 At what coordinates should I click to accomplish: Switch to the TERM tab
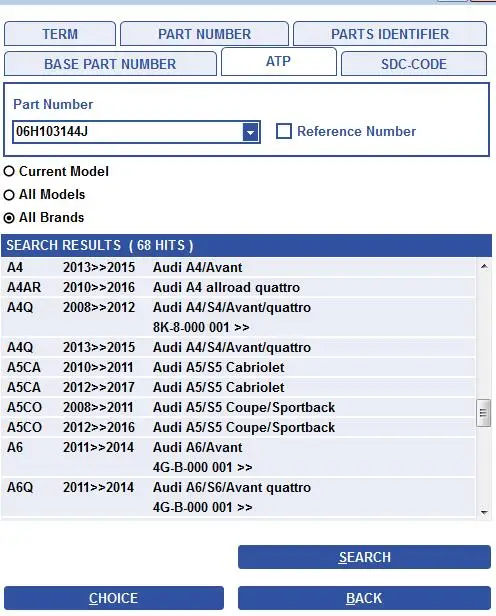click(x=60, y=34)
